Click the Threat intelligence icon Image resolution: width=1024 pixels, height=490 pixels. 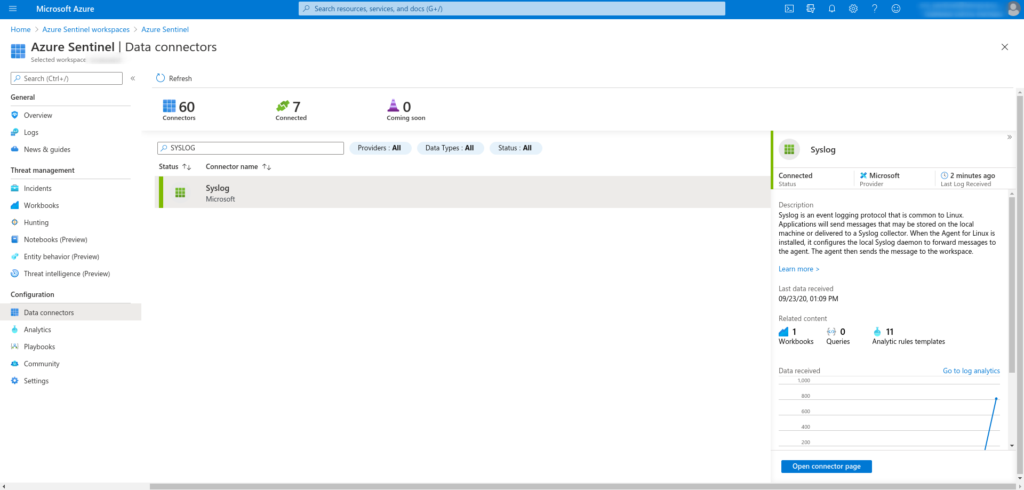[15, 273]
